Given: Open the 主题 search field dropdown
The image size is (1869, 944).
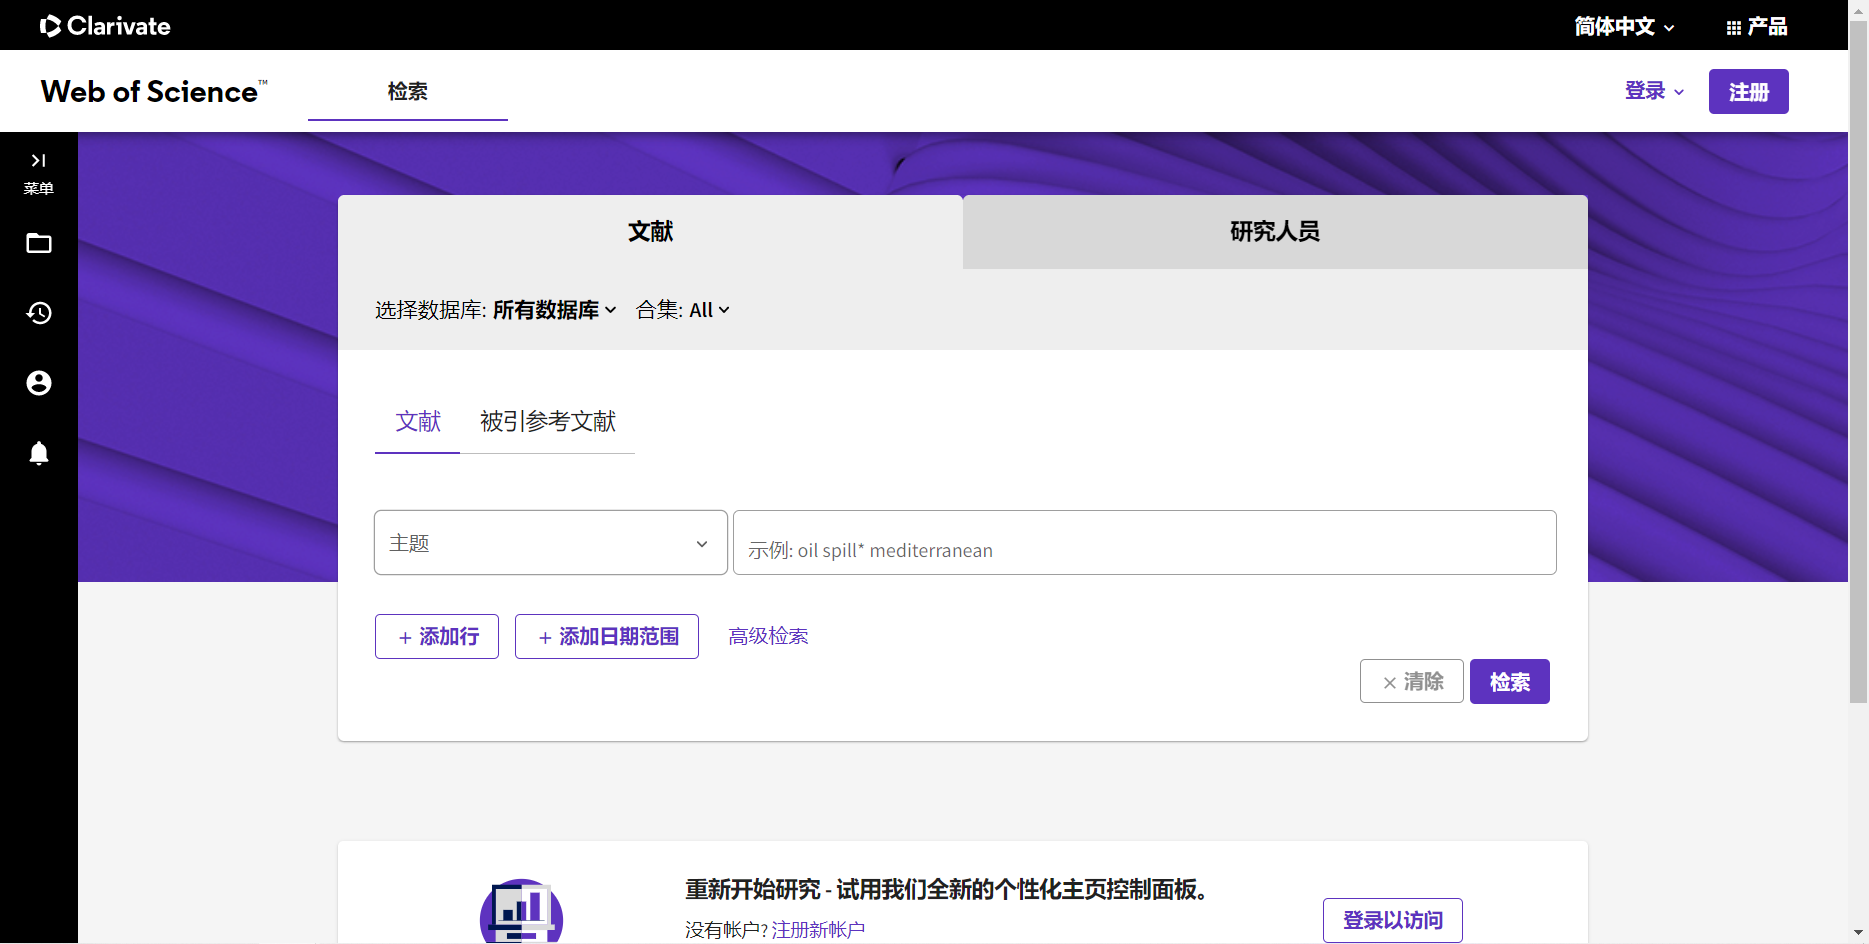Looking at the screenshot, I should coord(551,543).
